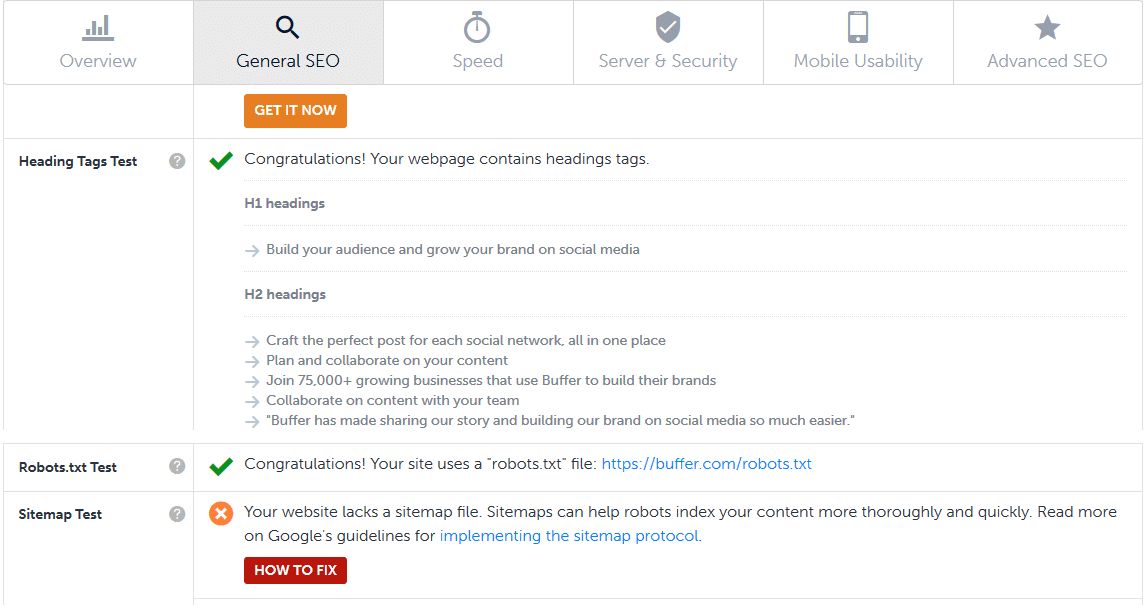The height and width of the screenshot is (608, 1146).
Task: Click green checkmark beside Heading Tags result
Action: (221, 161)
